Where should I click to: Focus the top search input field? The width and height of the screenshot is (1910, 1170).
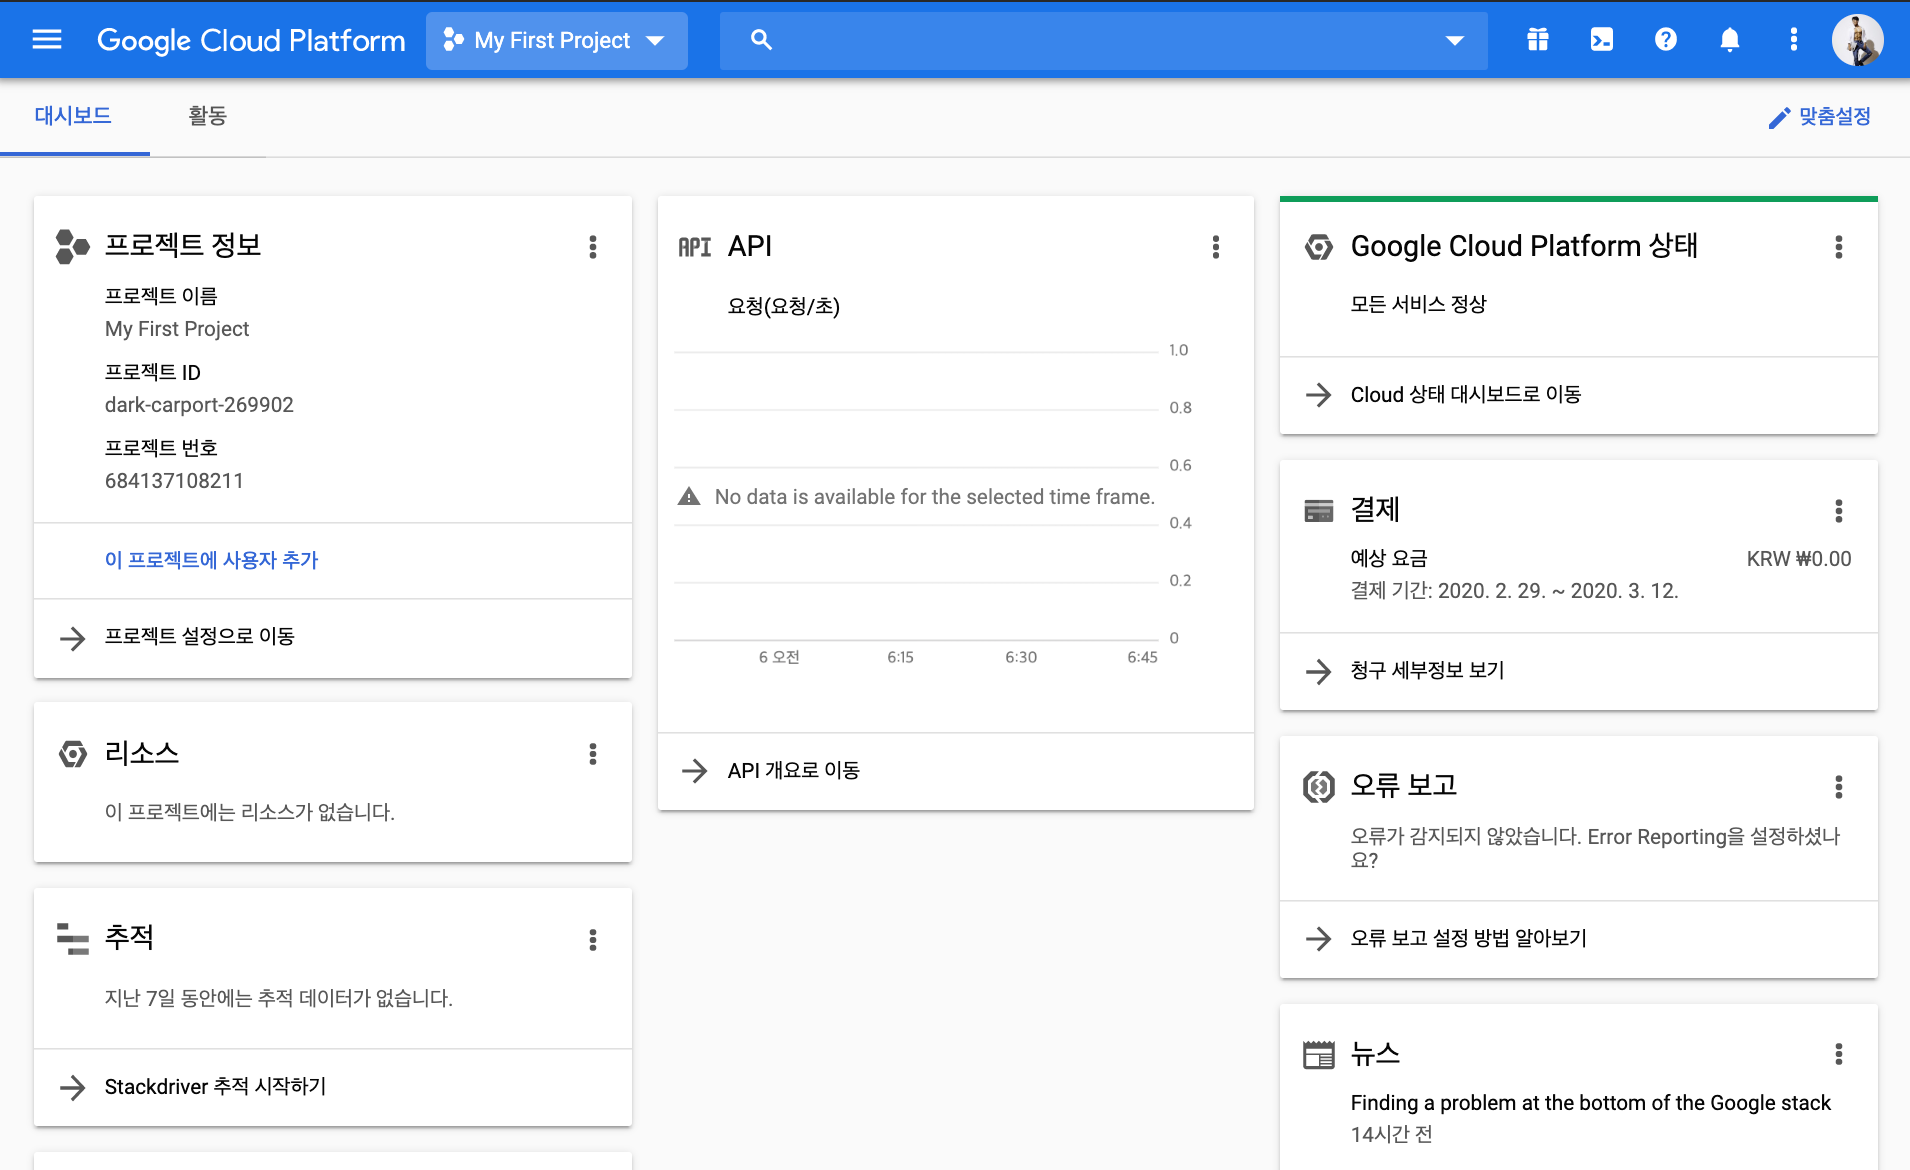tap(1103, 40)
